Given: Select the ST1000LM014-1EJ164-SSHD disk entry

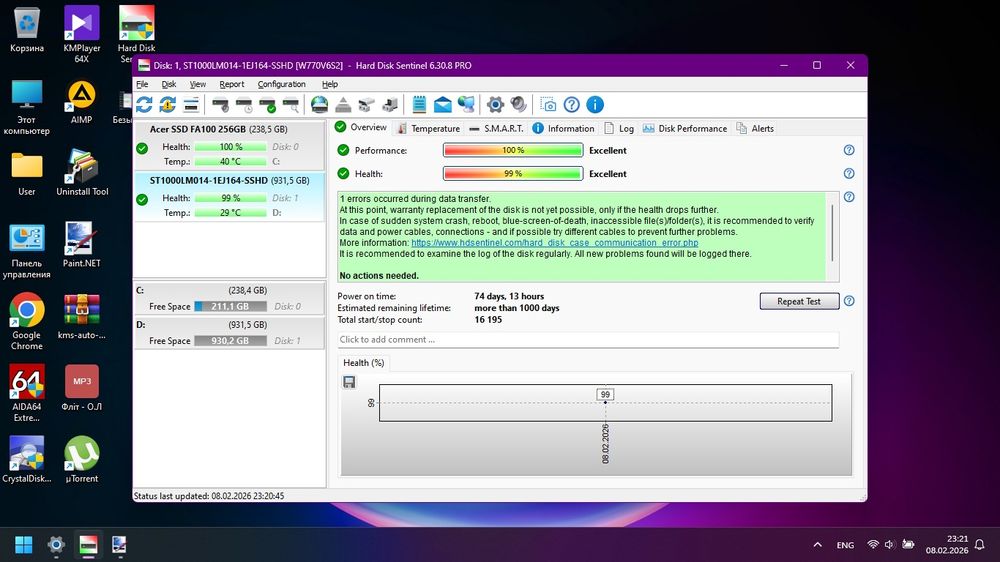Looking at the screenshot, I should tap(230, 196).
